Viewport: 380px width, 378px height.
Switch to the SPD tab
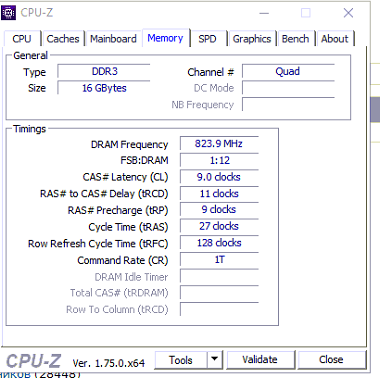(207, 39)
